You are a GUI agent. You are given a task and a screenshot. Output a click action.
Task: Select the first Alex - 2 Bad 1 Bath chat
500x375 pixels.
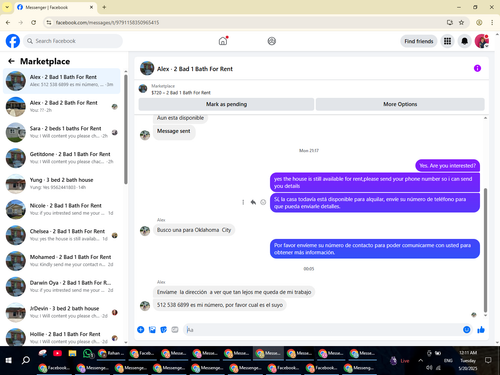(x=62, y=81)
